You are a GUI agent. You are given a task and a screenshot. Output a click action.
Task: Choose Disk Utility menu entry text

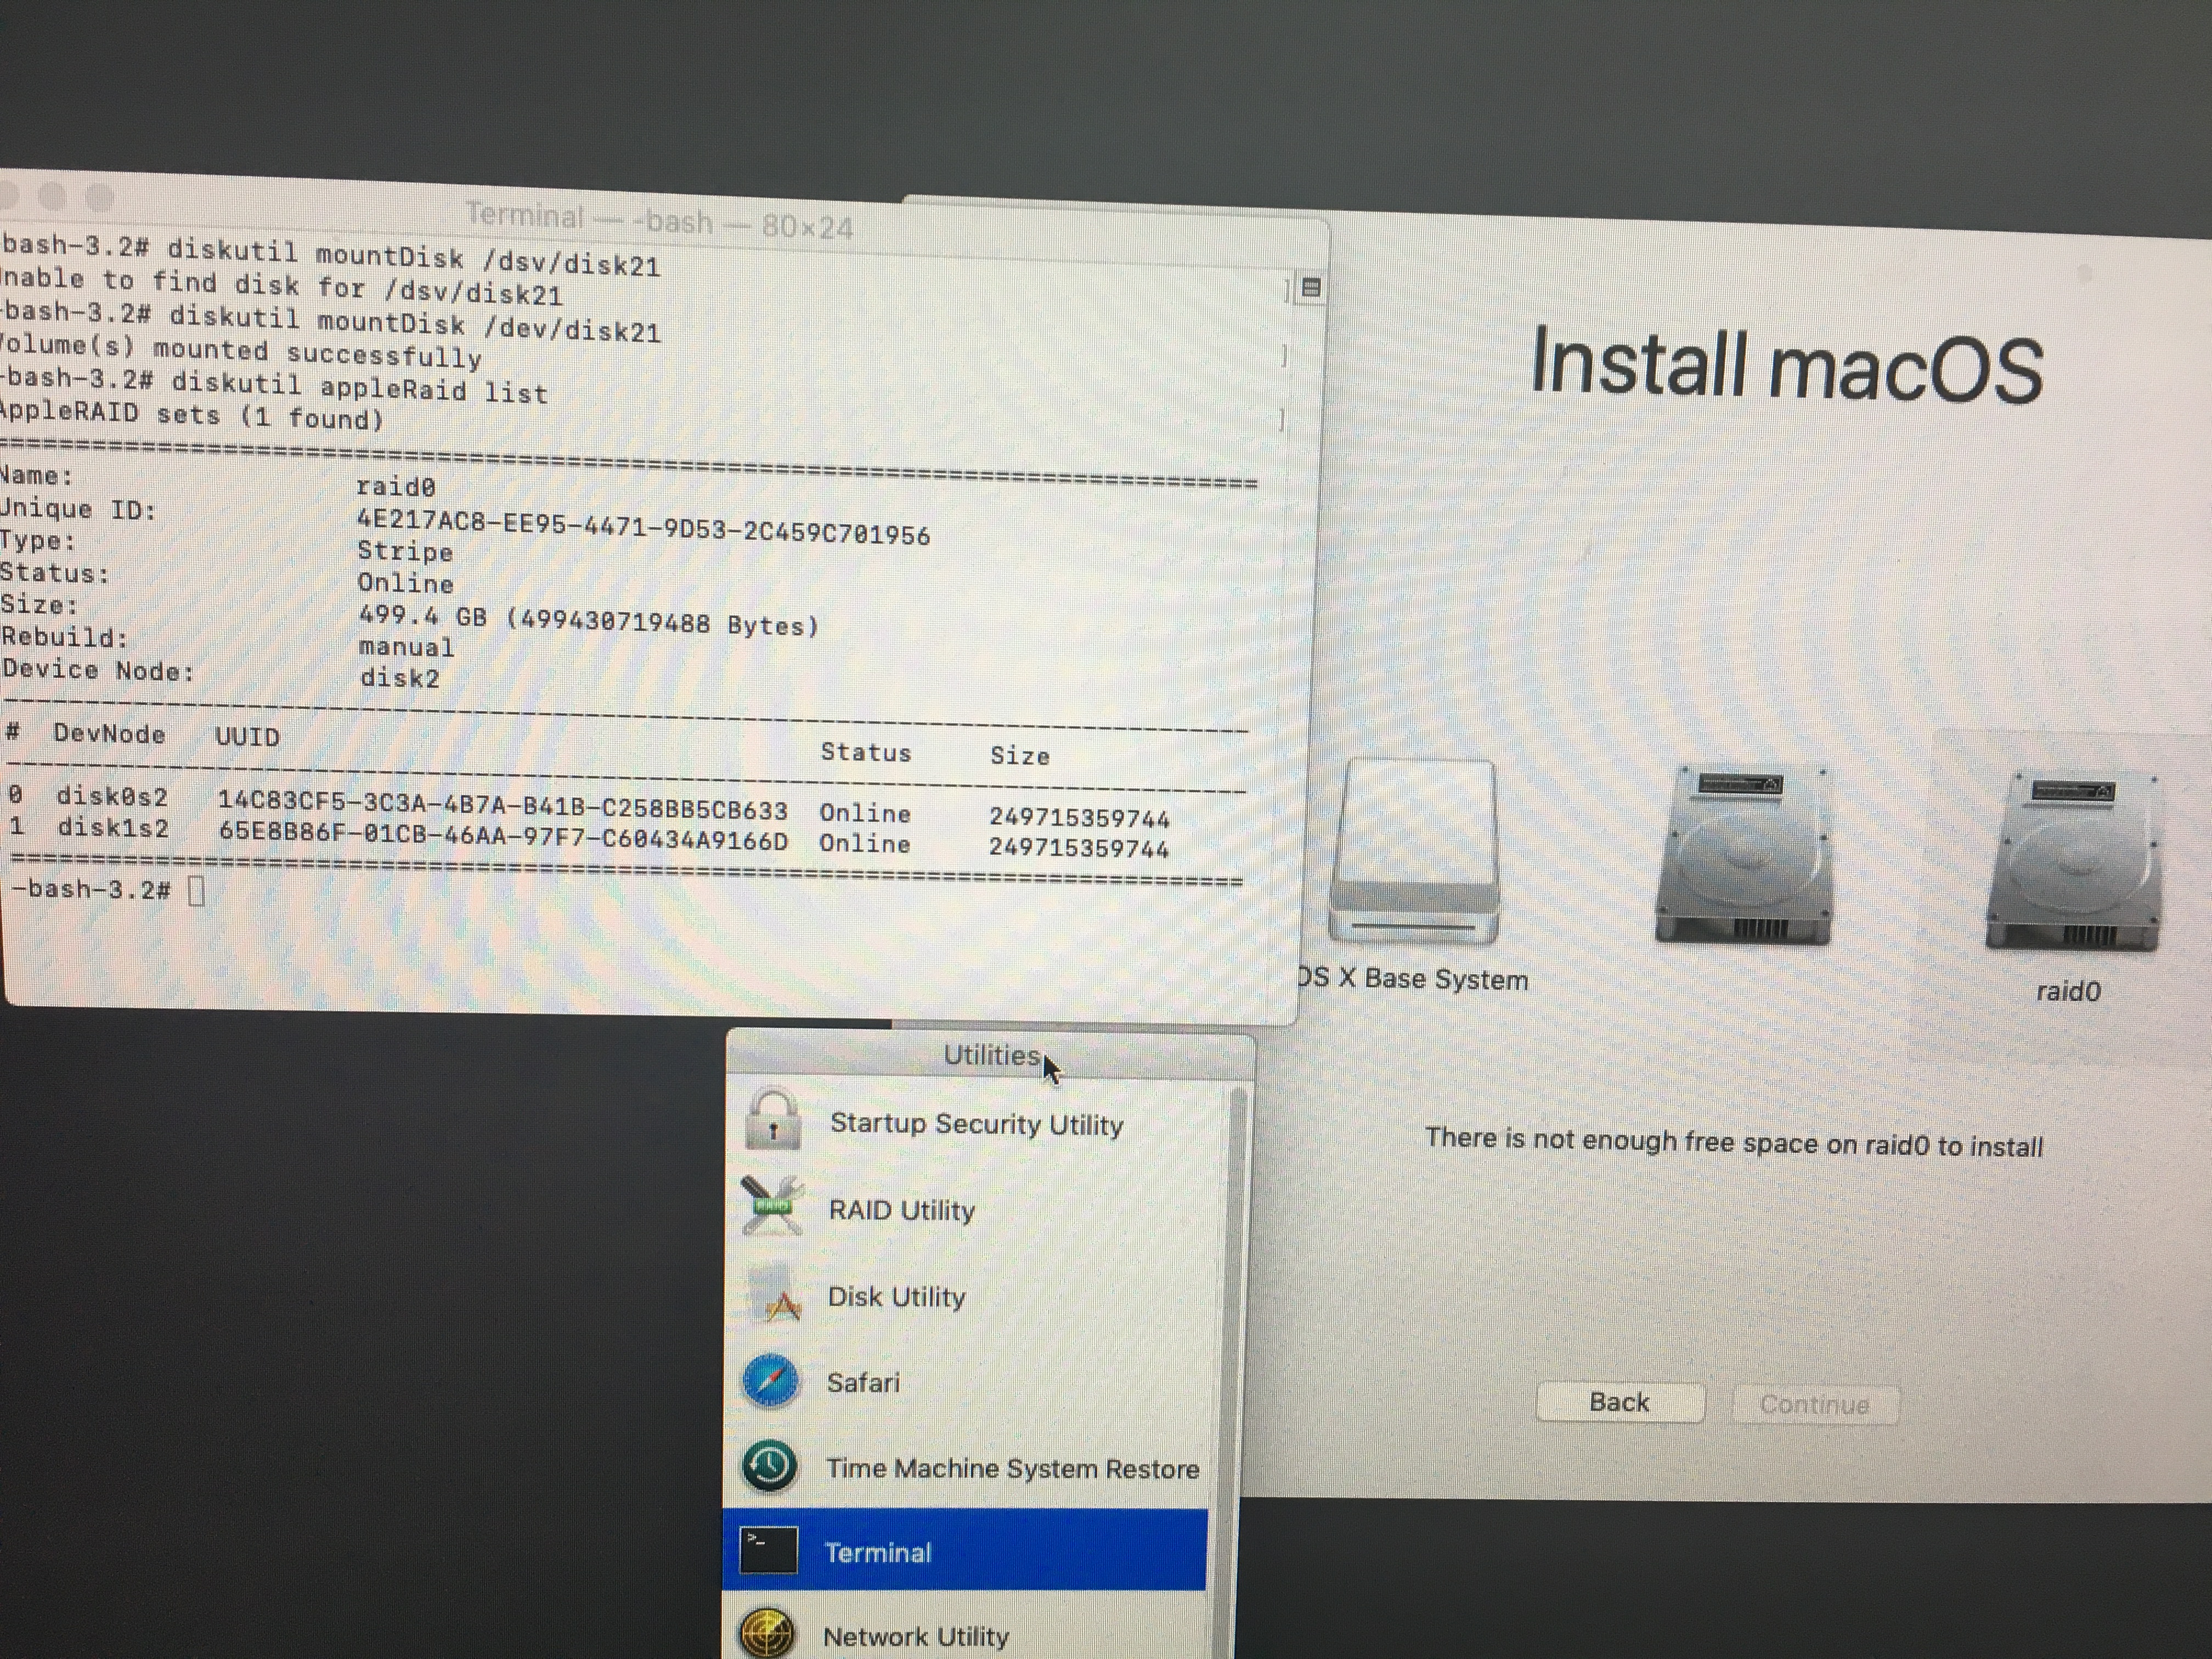coord(896,1297)
